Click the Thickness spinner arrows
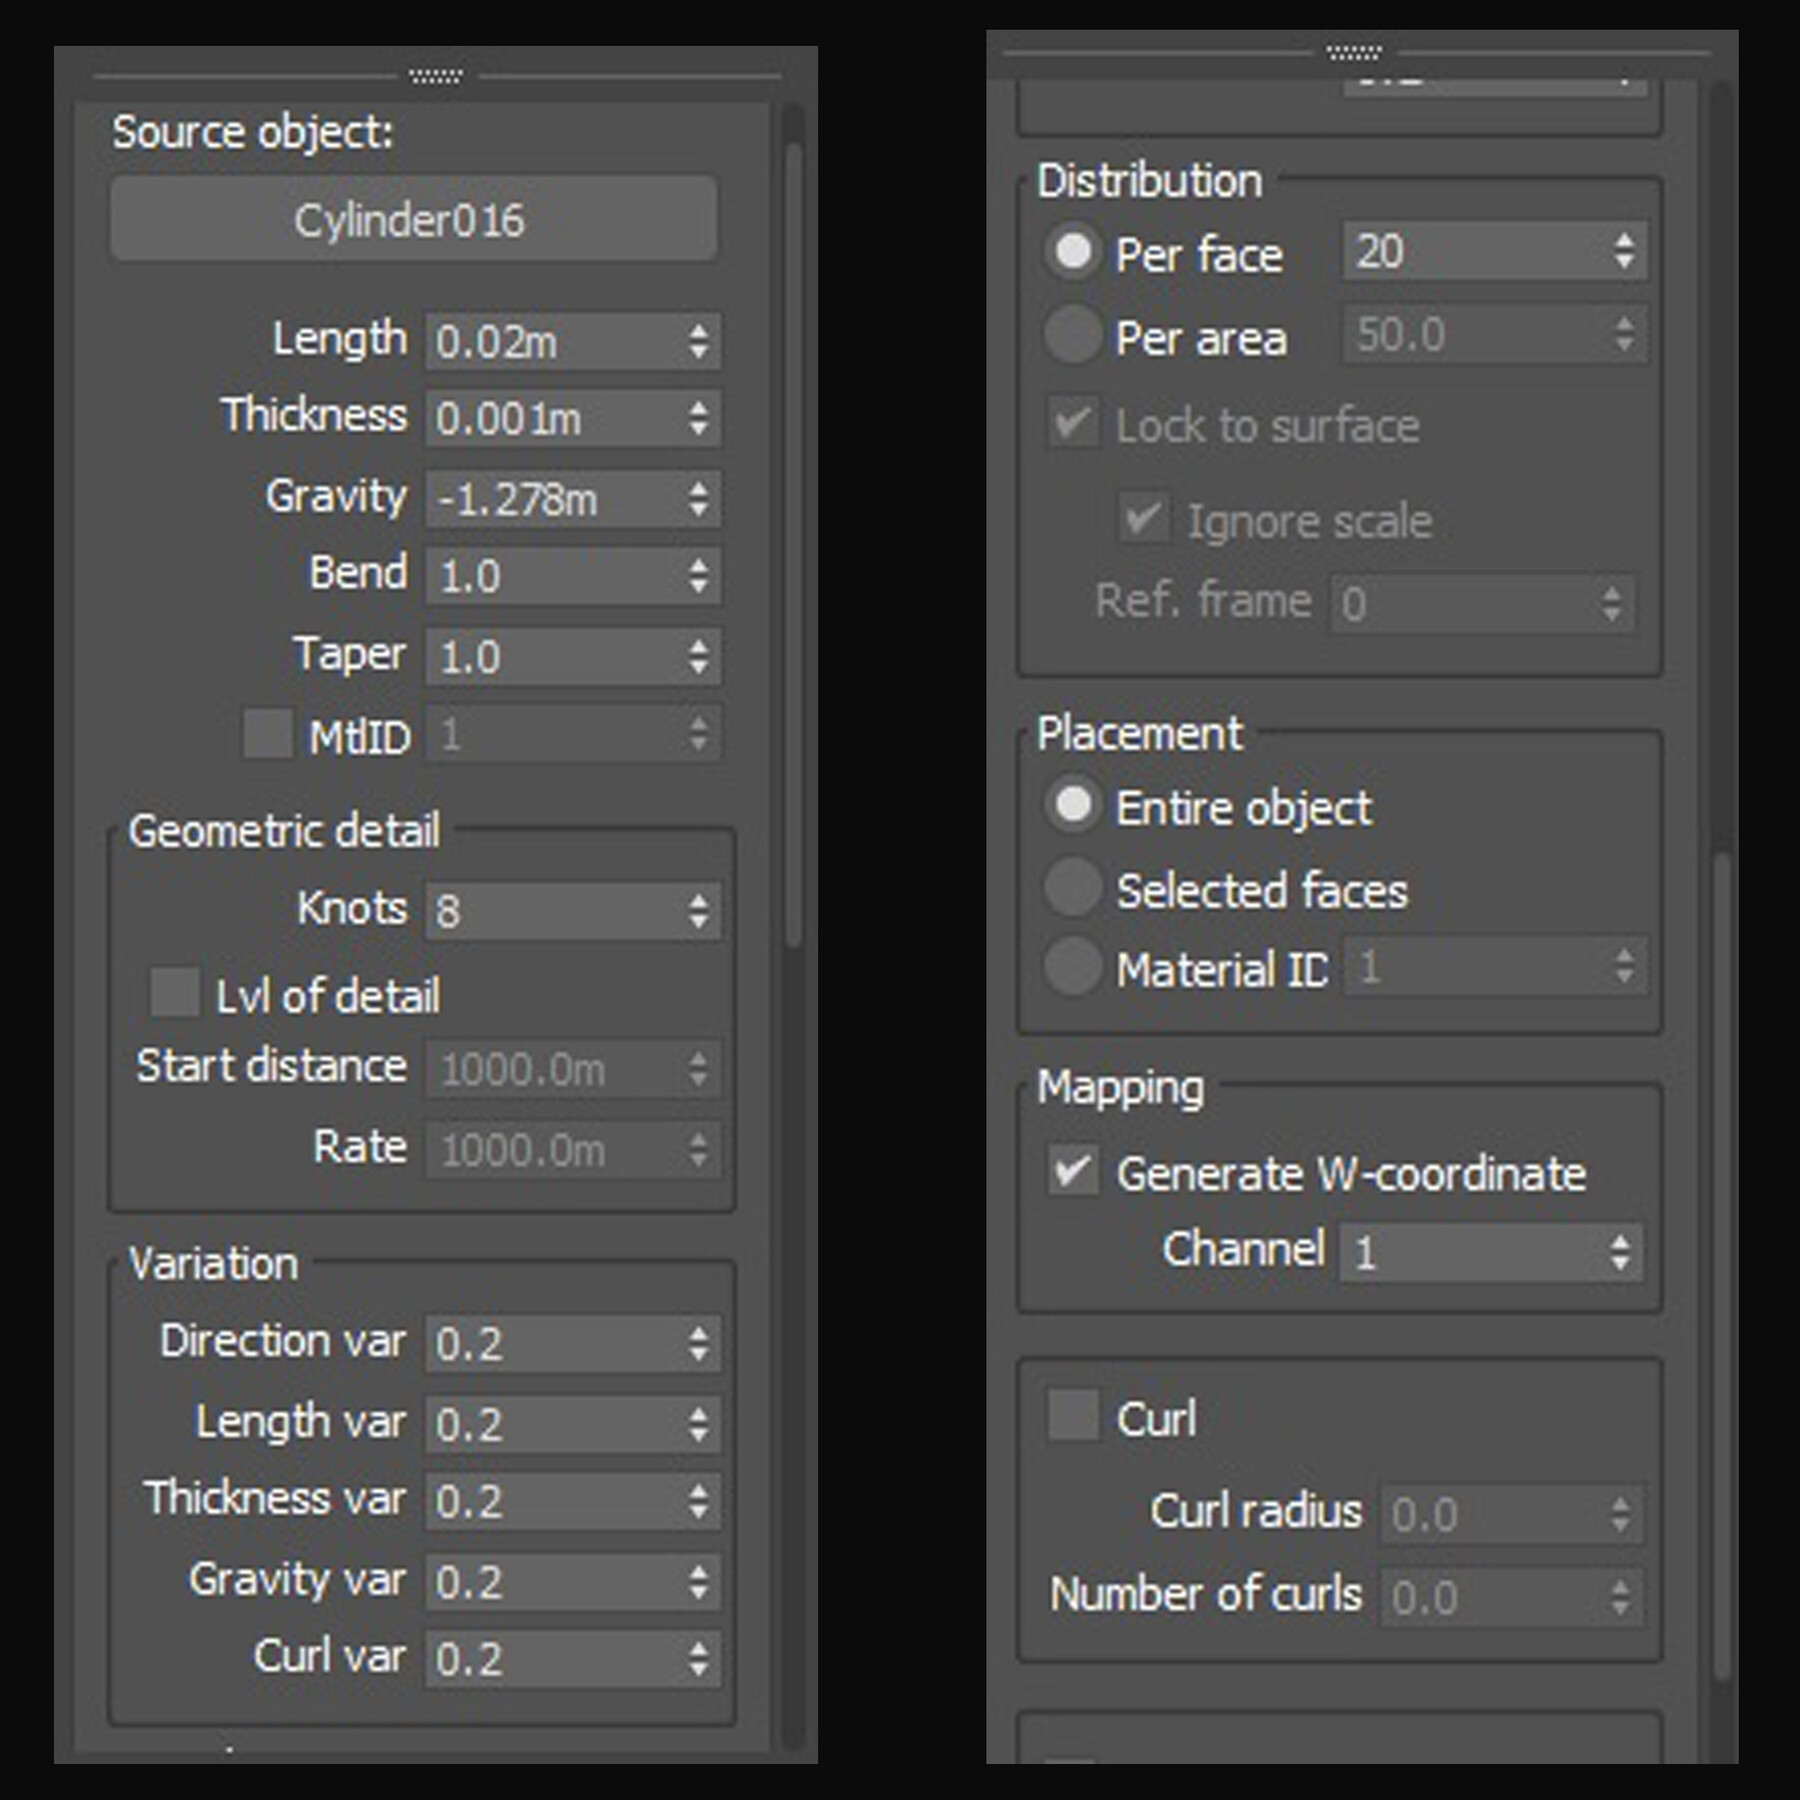 click(699, 418)
